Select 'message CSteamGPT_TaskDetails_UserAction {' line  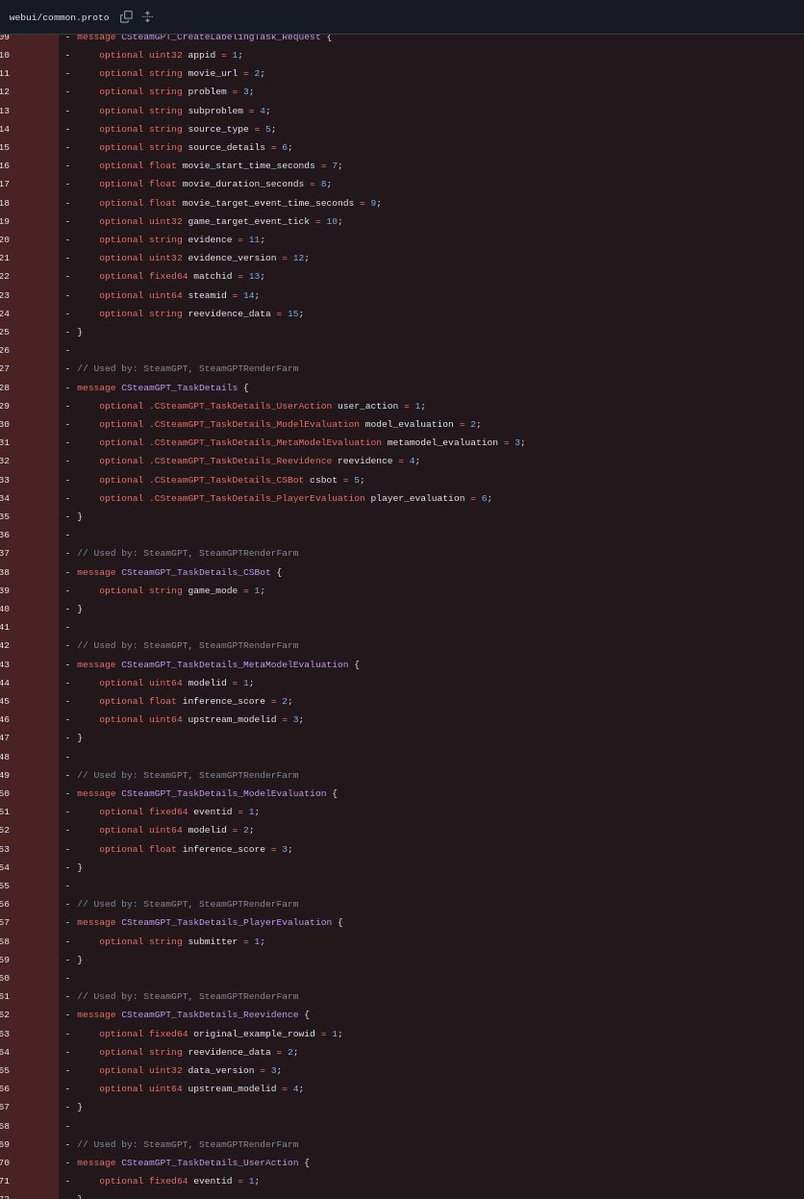click(x=193, y=1163)
